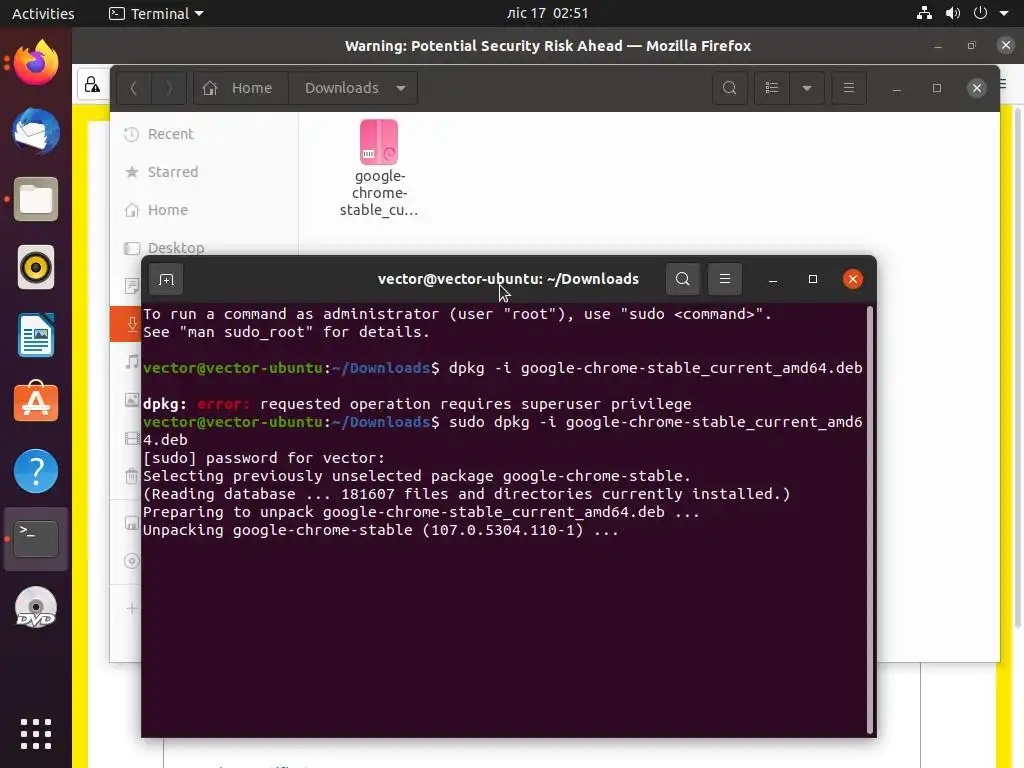Open search in the Terminal header
Screen dimensions: 1024x768
coord(682,280)
